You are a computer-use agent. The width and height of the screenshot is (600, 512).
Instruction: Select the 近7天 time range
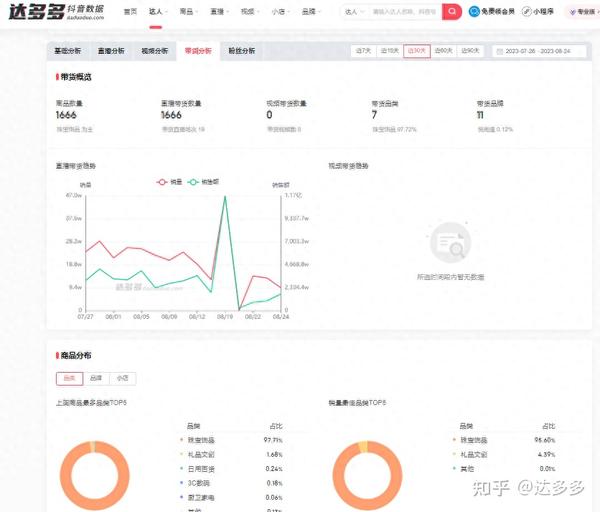pos(364,51)
